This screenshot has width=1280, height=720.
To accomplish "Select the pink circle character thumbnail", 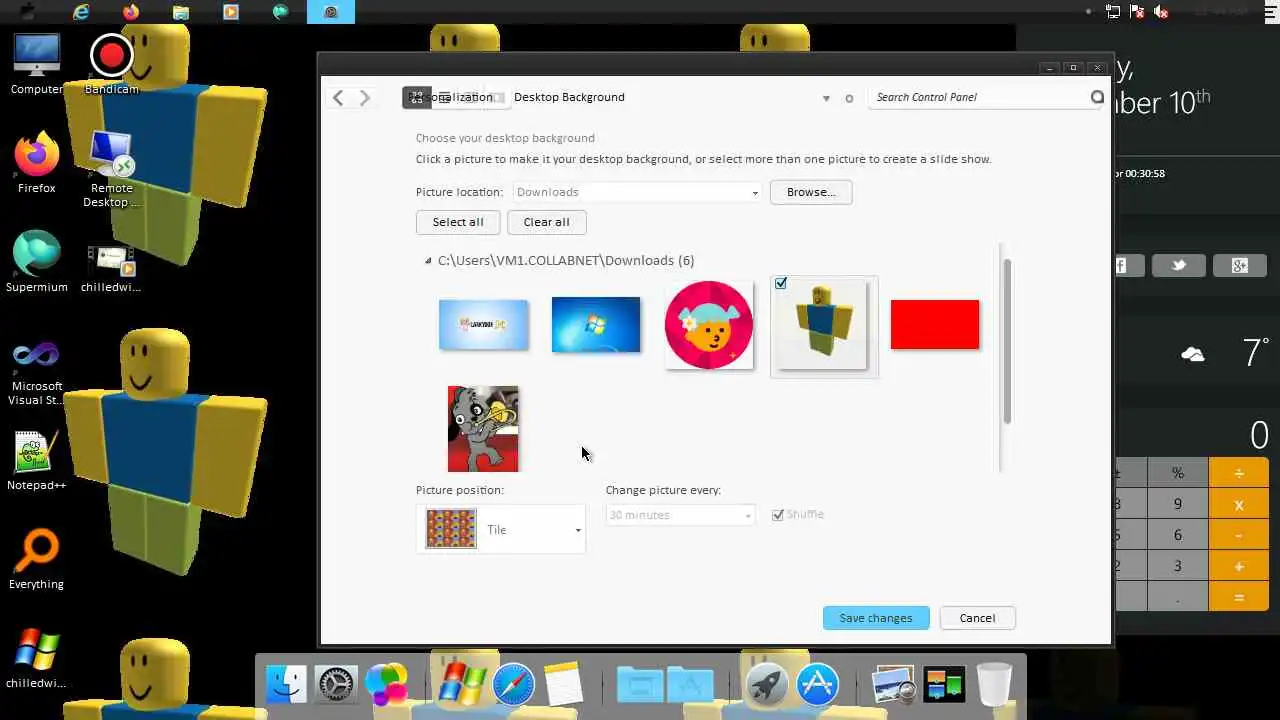I will click(x=709, y=324).
